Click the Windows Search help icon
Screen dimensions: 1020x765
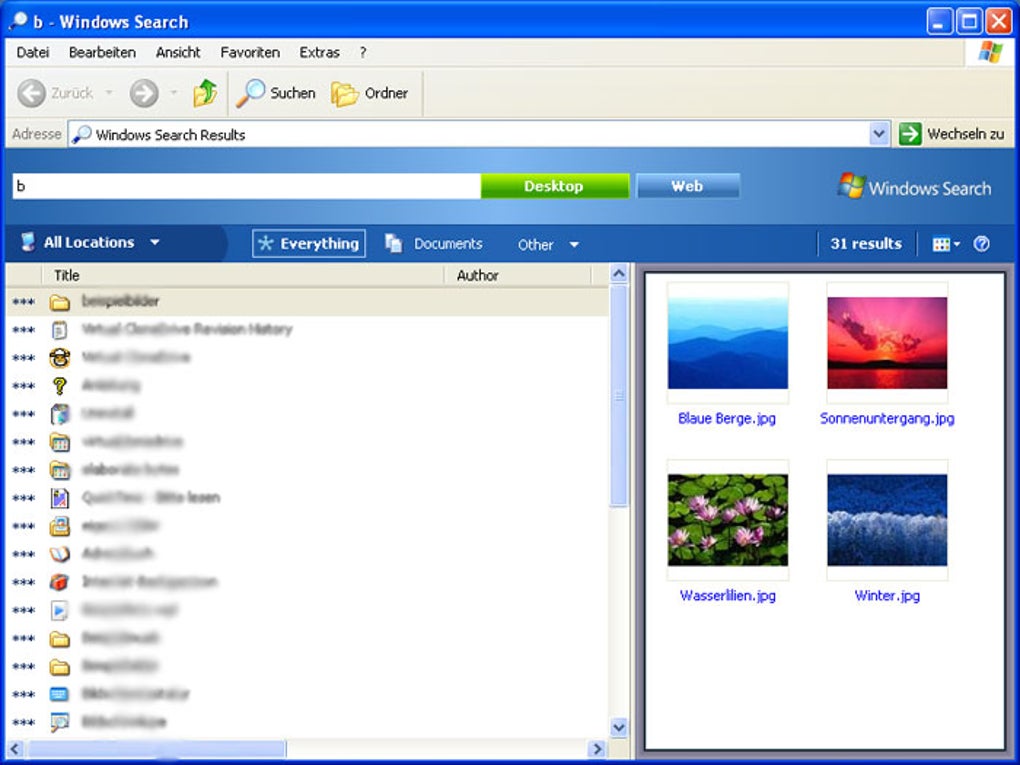(x=982, y=243)
